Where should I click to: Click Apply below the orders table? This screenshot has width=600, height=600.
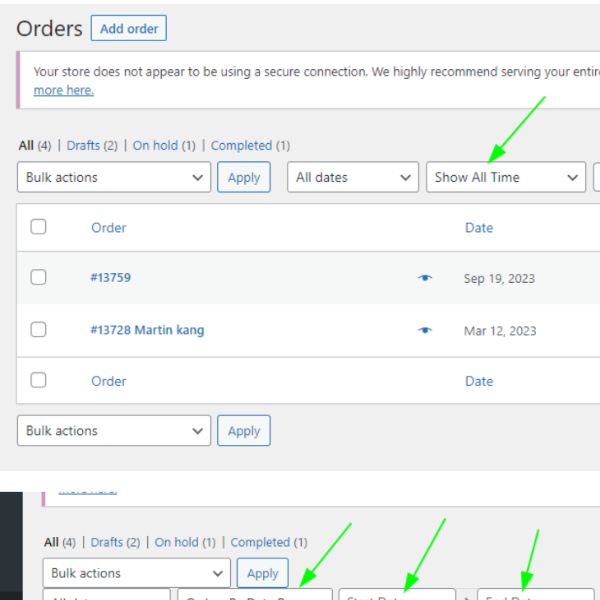(x=244, y=431)
